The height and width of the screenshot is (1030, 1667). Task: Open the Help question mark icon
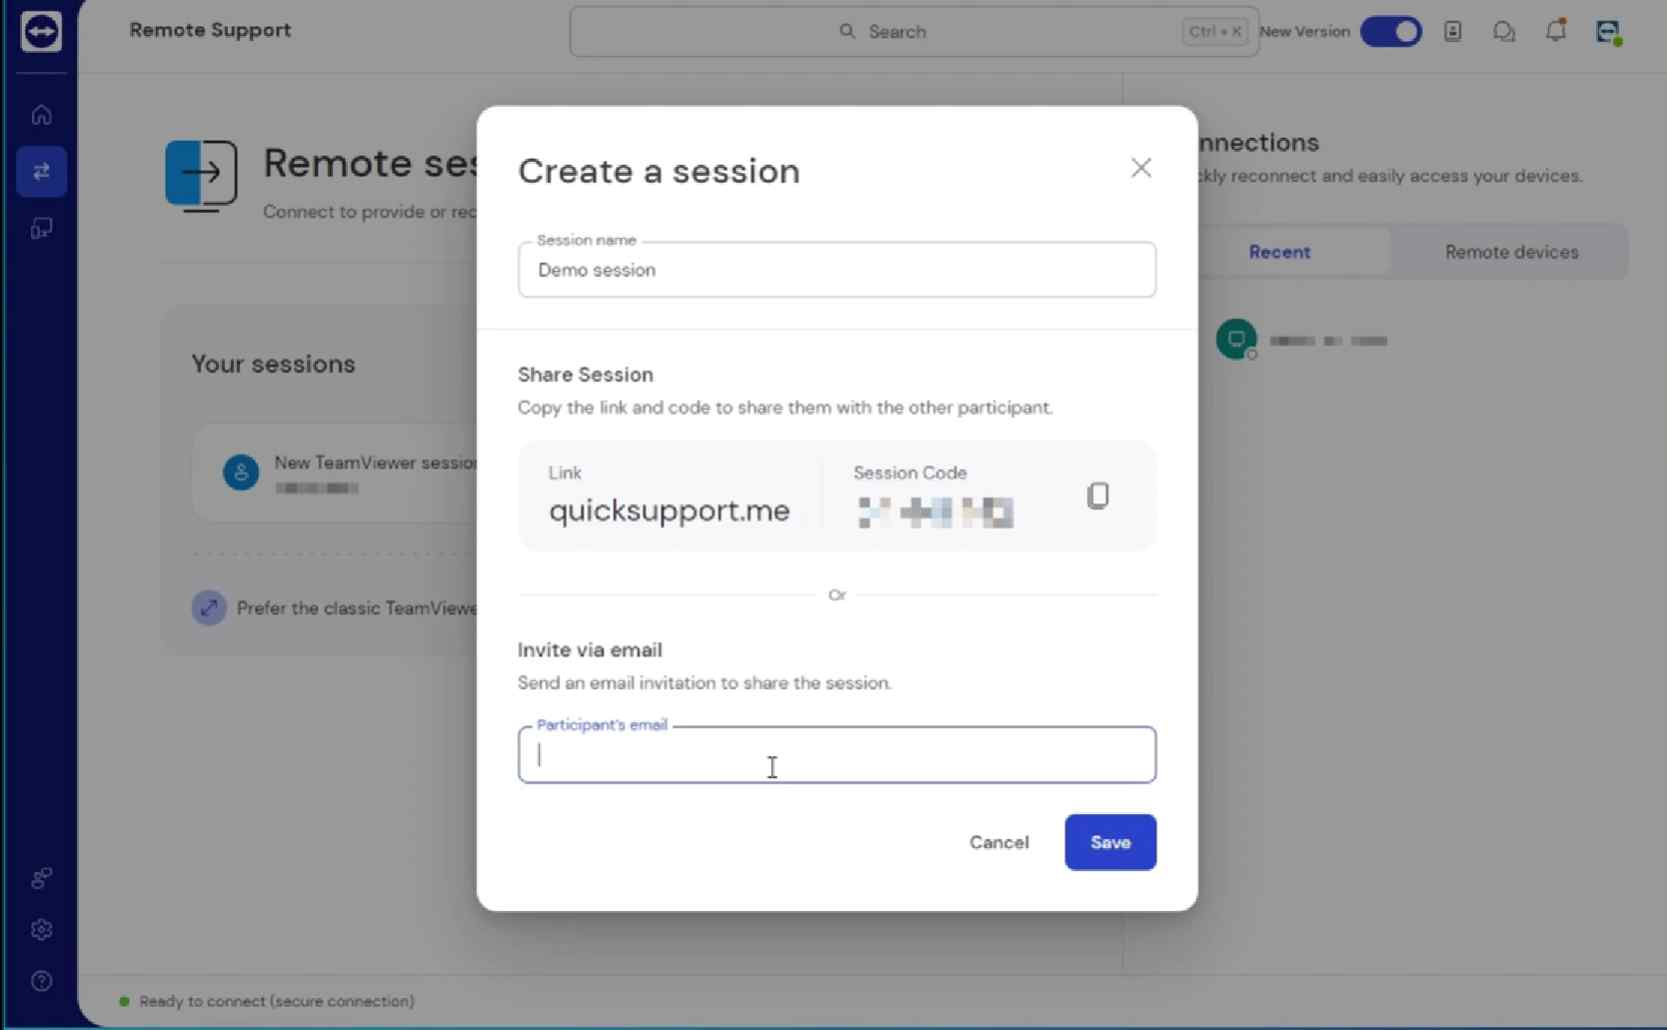coord(41,981)
